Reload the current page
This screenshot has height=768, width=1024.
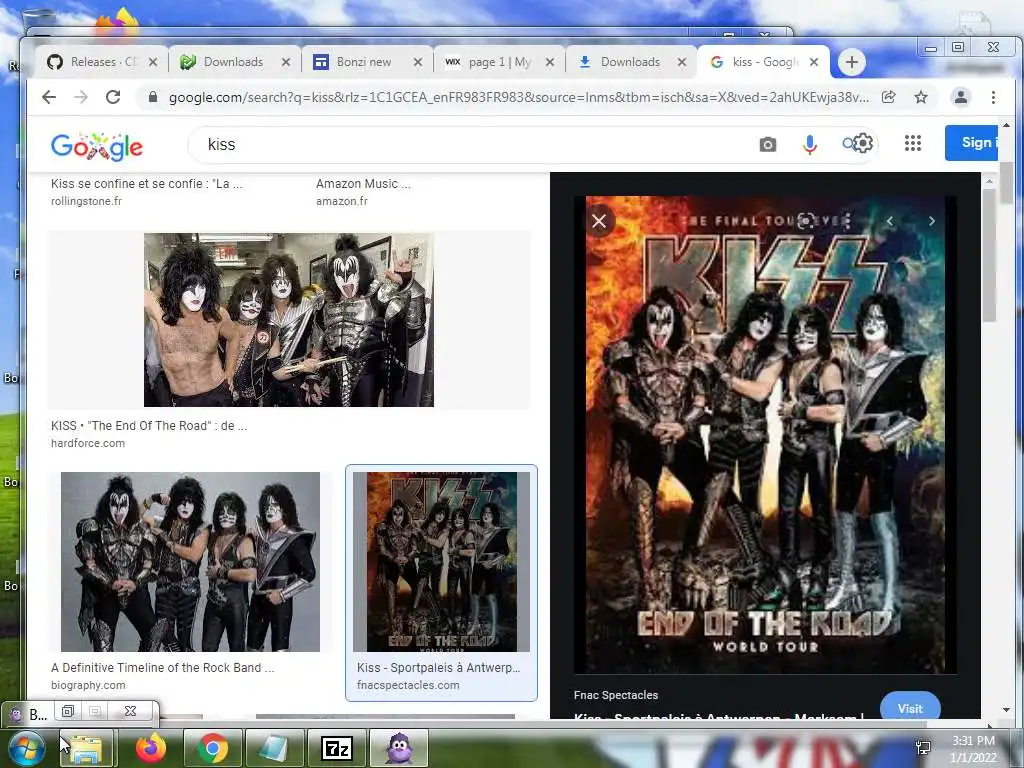point(113,97)
